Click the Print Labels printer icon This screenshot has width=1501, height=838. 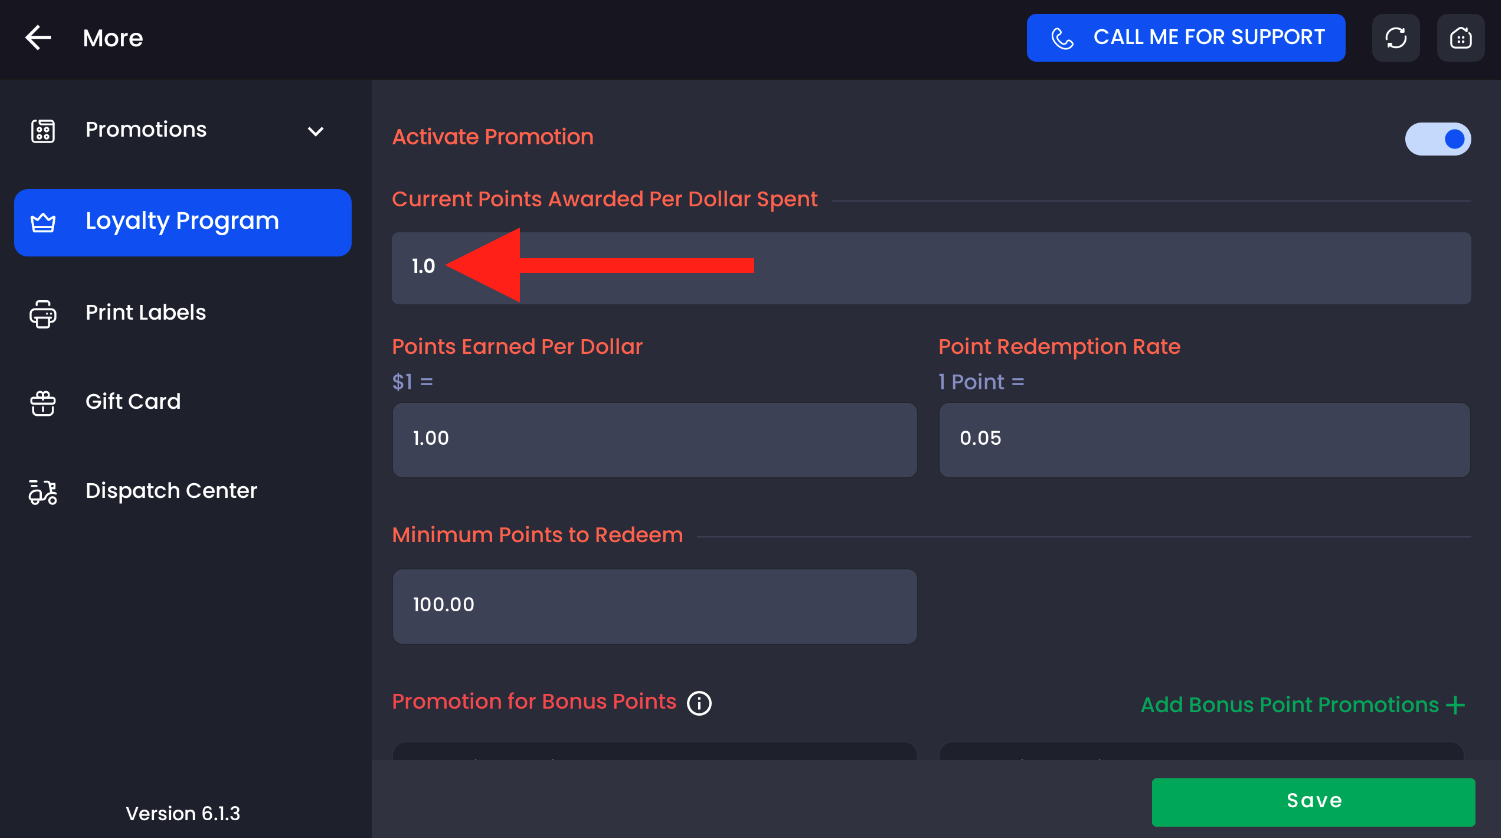pyautogui.click(x=43, y=313)
